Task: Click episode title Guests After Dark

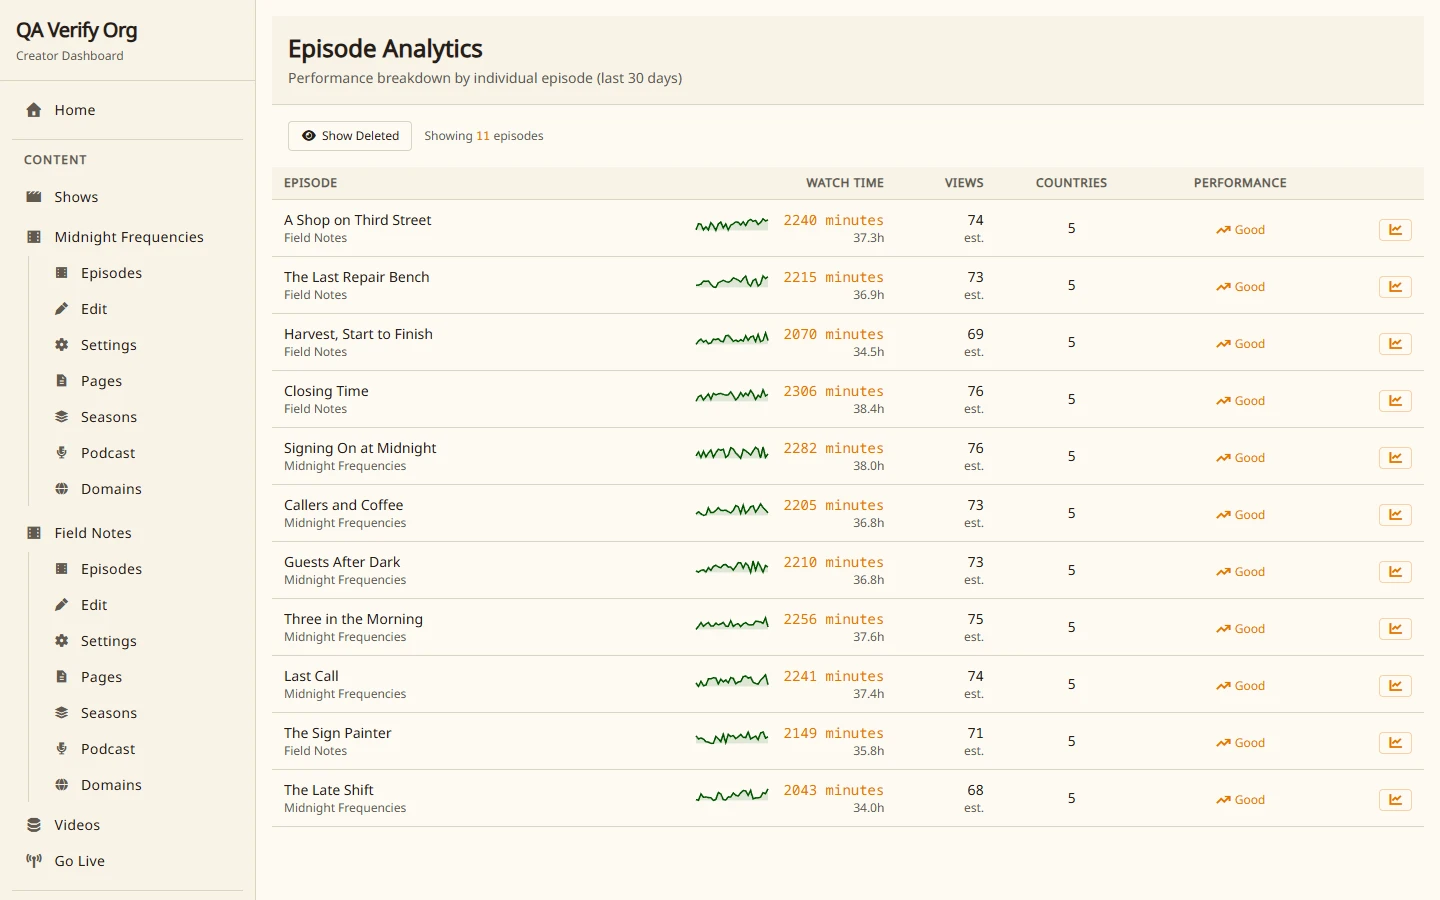Action: (x=342, y=562)
